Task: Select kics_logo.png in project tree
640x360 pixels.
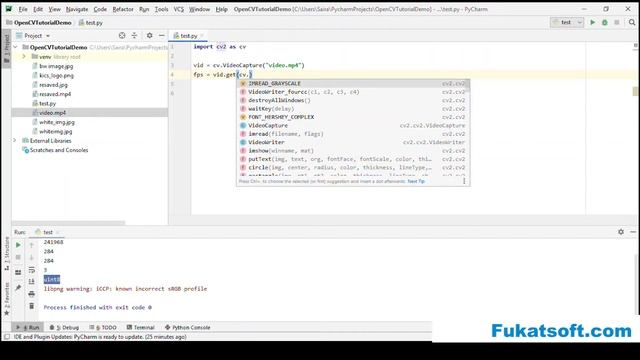Action: tap(56, 76)
